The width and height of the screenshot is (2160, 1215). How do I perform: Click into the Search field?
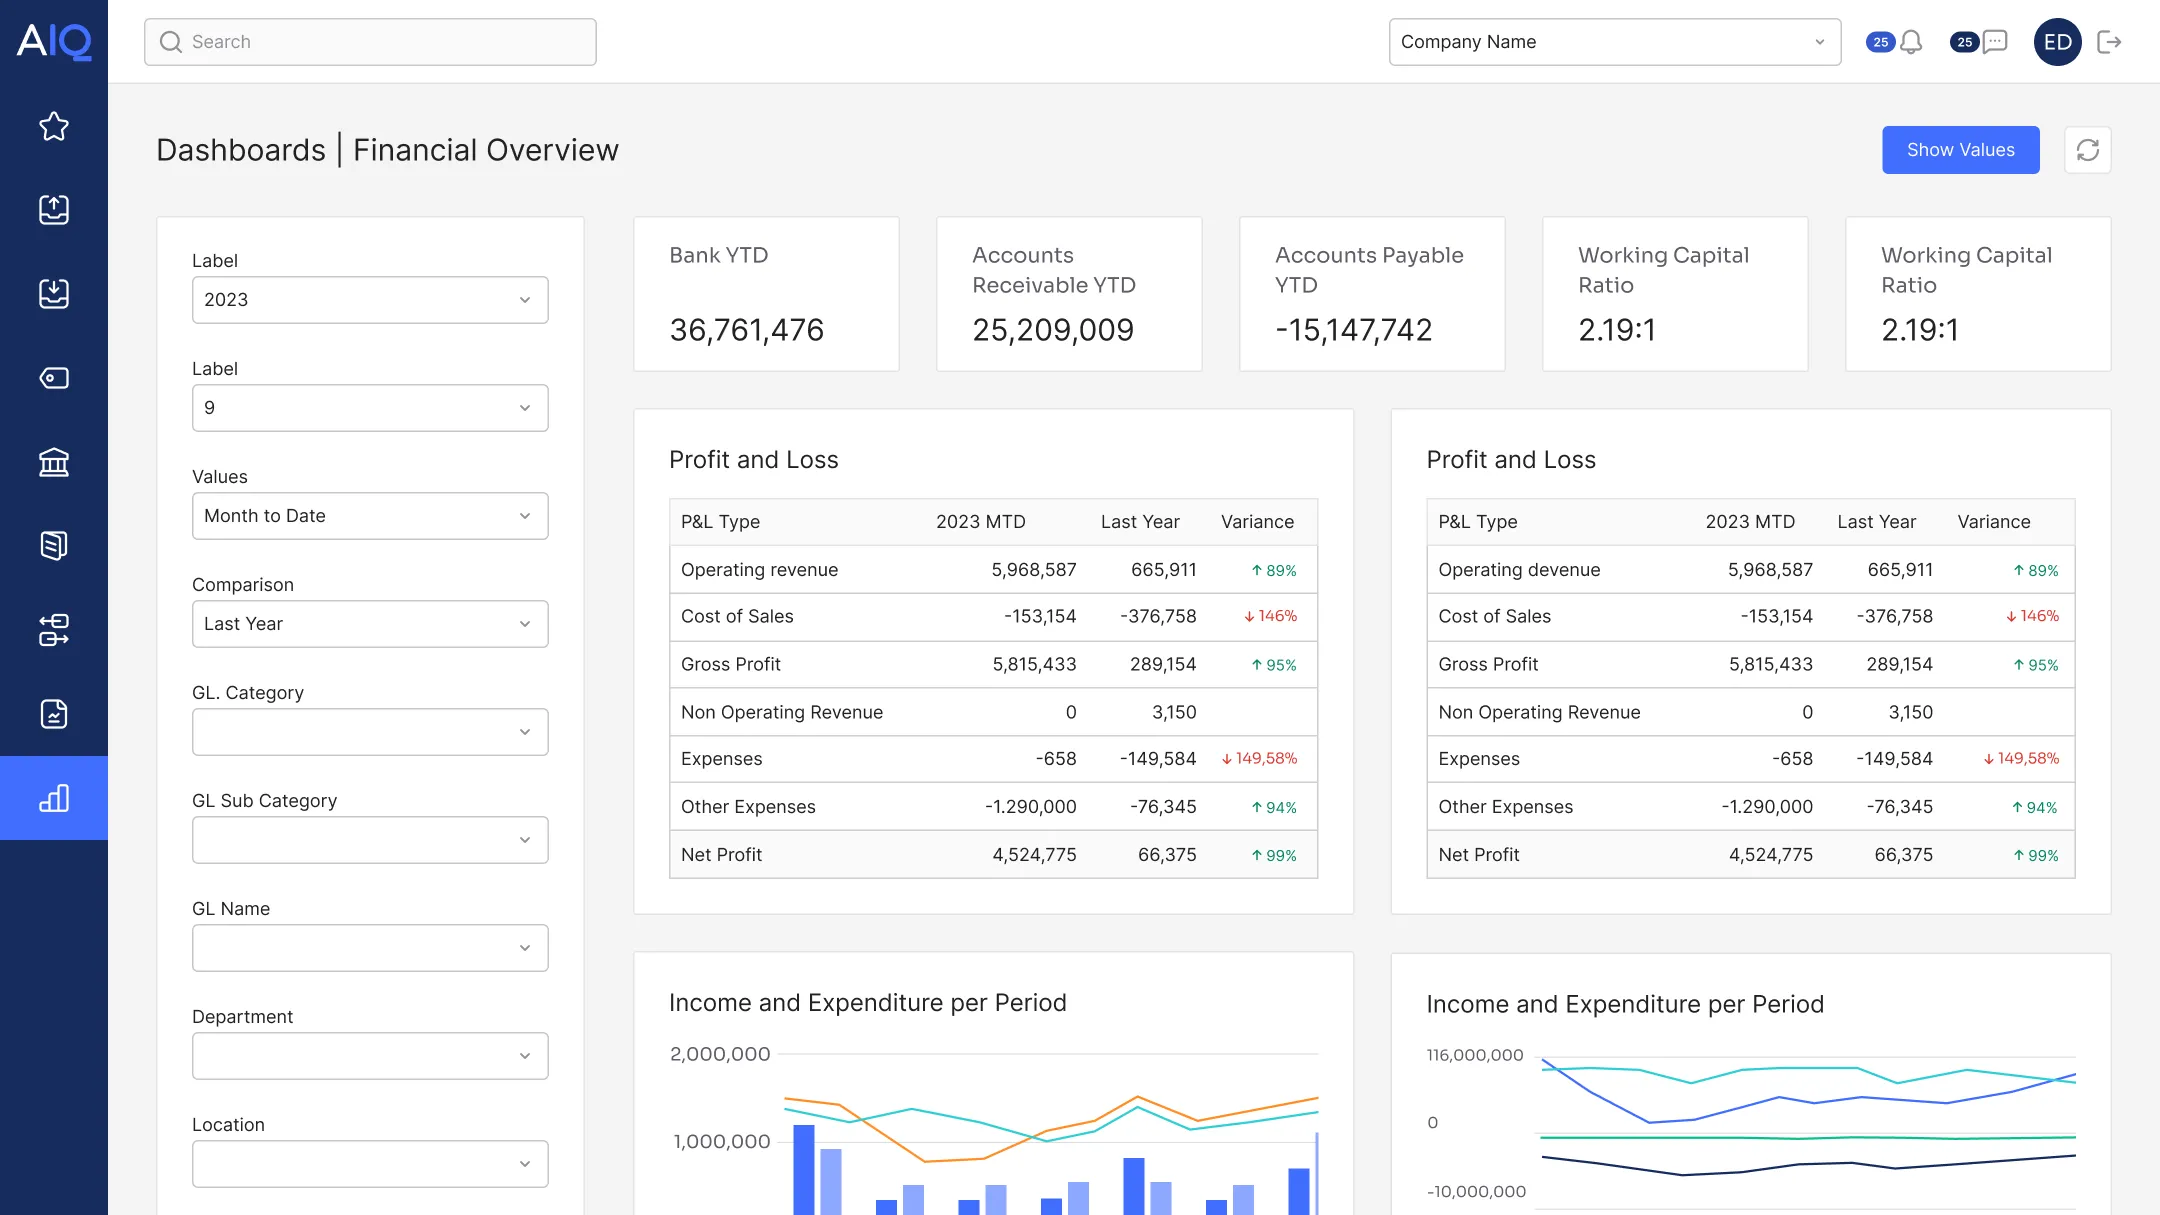[x=370, y=42]
